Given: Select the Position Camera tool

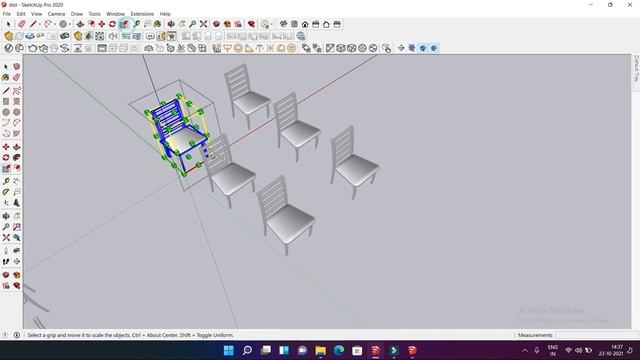Looking at the screenshot, I should tap(6, 251).
